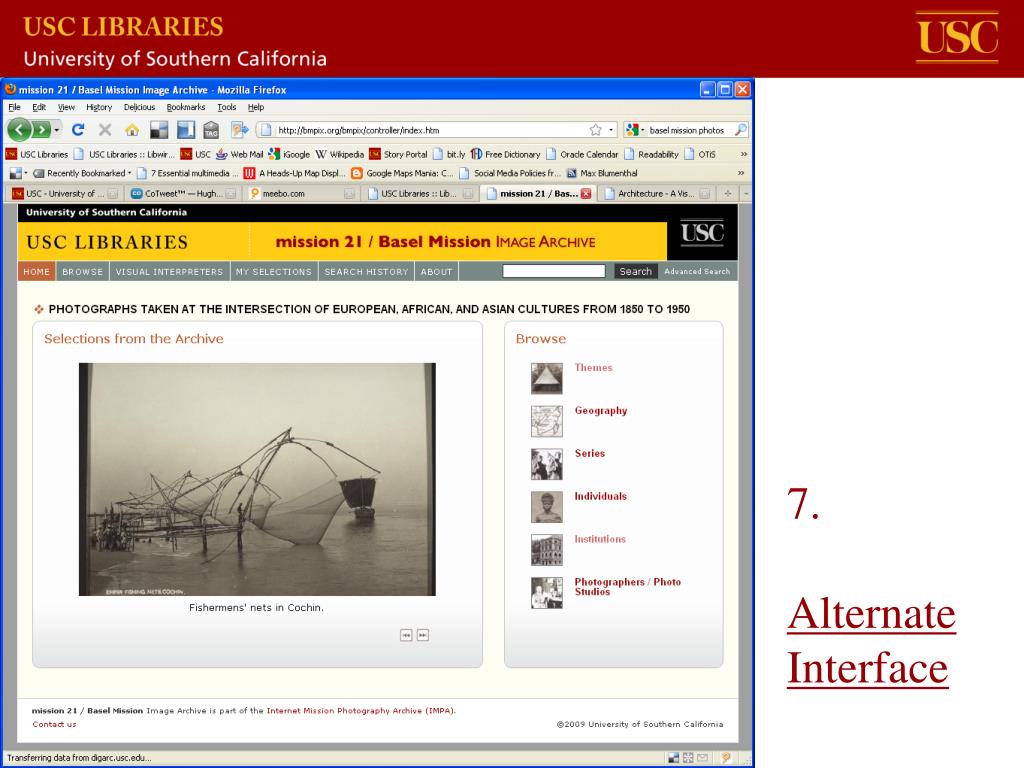Open the Internet Mission Photography Archive (IMPA) link

coord(360,711)
